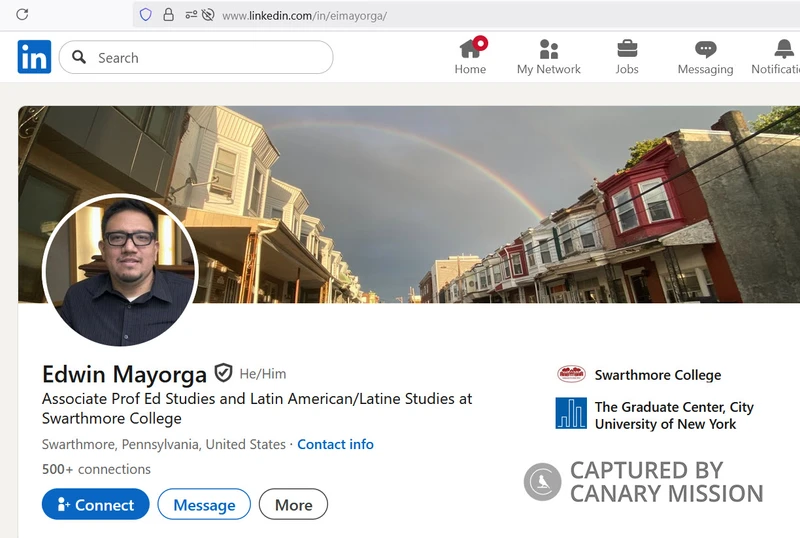Click the padlock site security icon
The image size is (800, 538).
(x=168, y=15)
